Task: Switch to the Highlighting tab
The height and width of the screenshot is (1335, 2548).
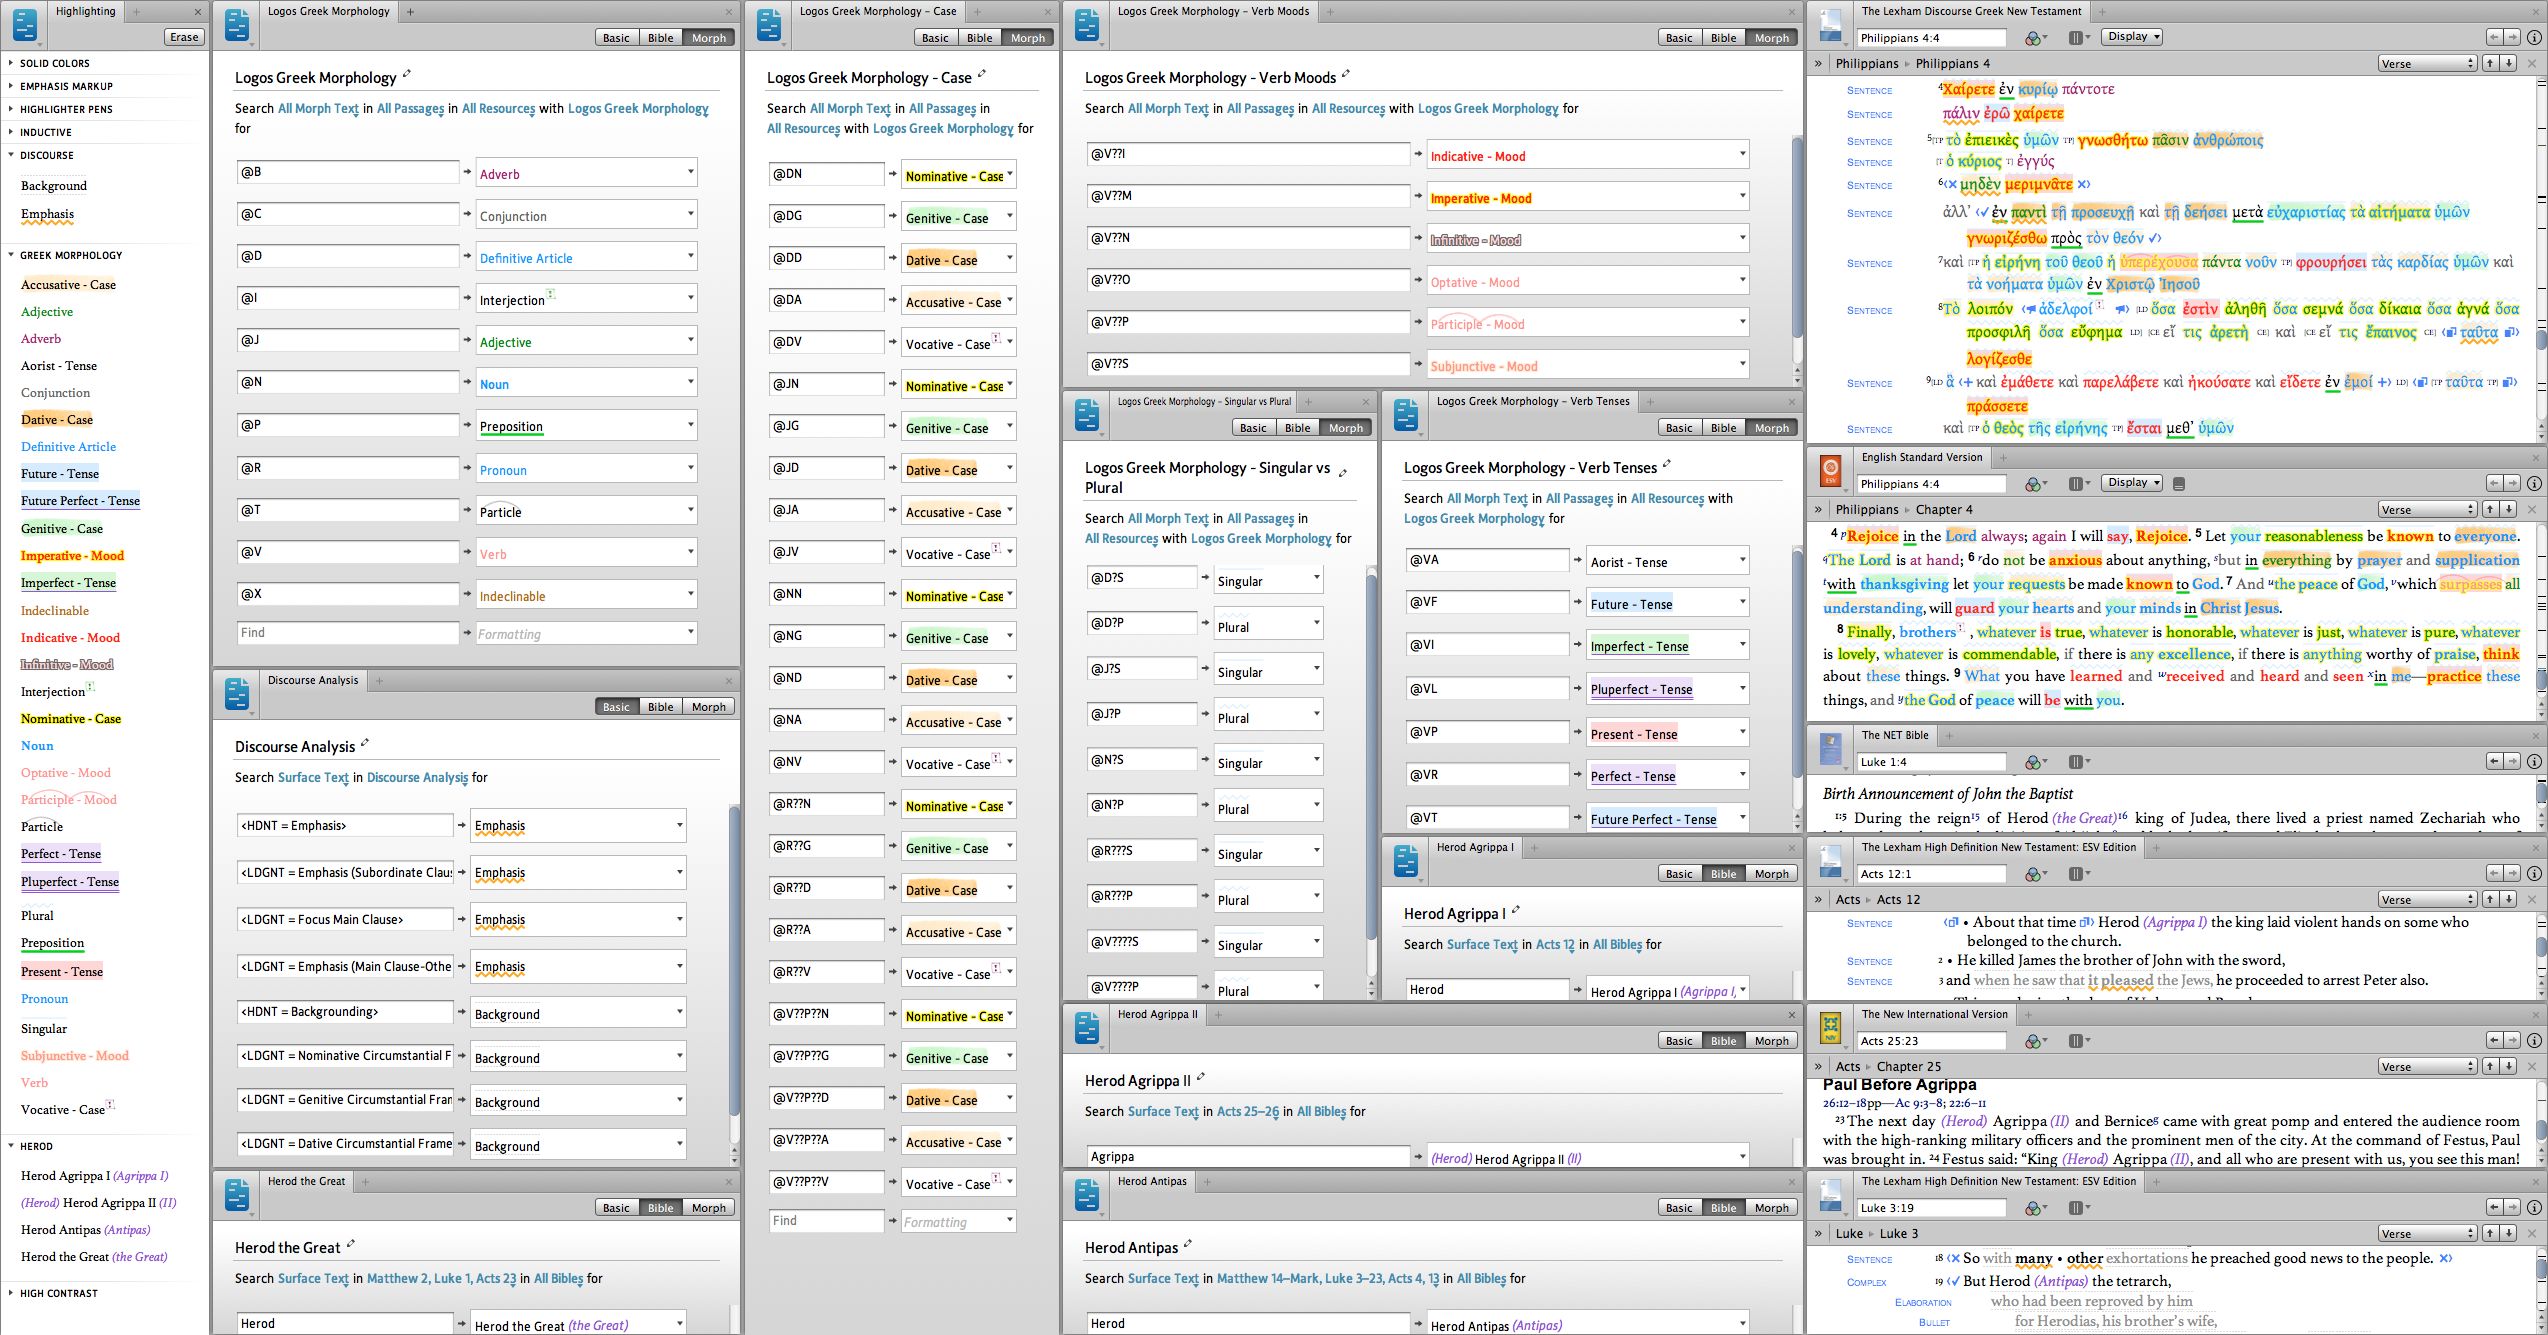Action: point(85,12)
